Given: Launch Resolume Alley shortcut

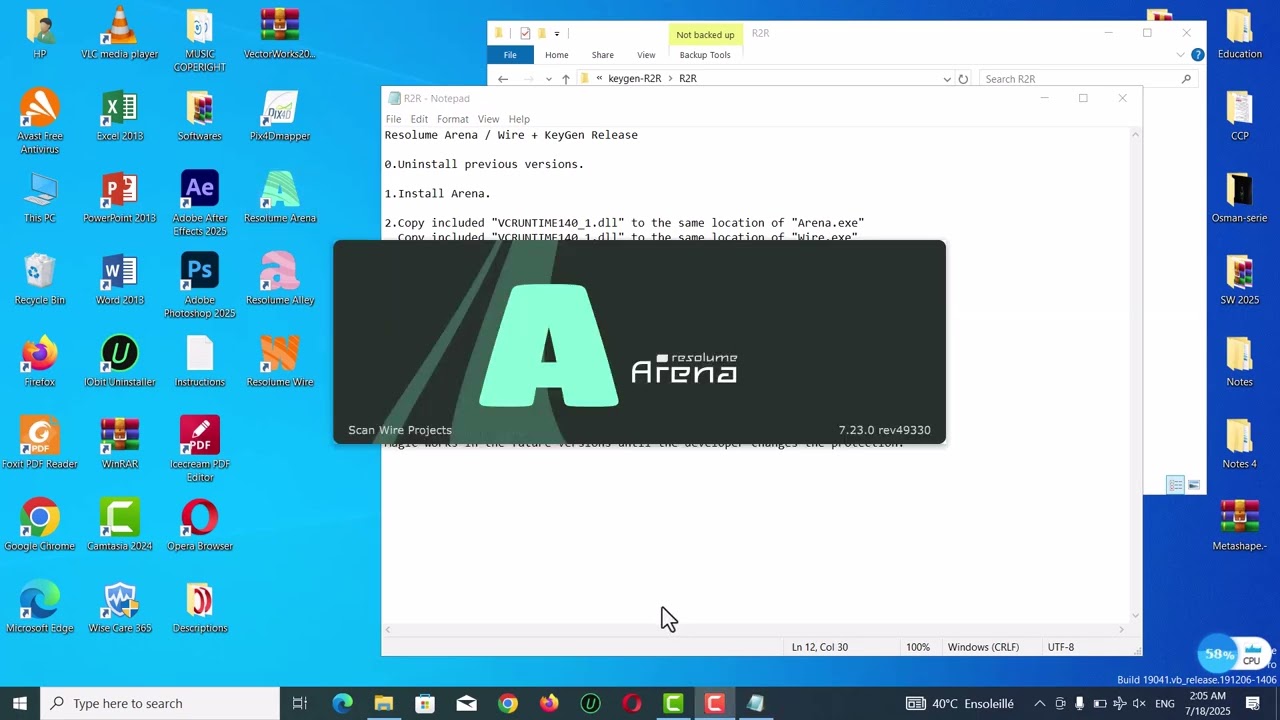Looking at the screenshot, I should pyautogui.click(x=280, y=280).
